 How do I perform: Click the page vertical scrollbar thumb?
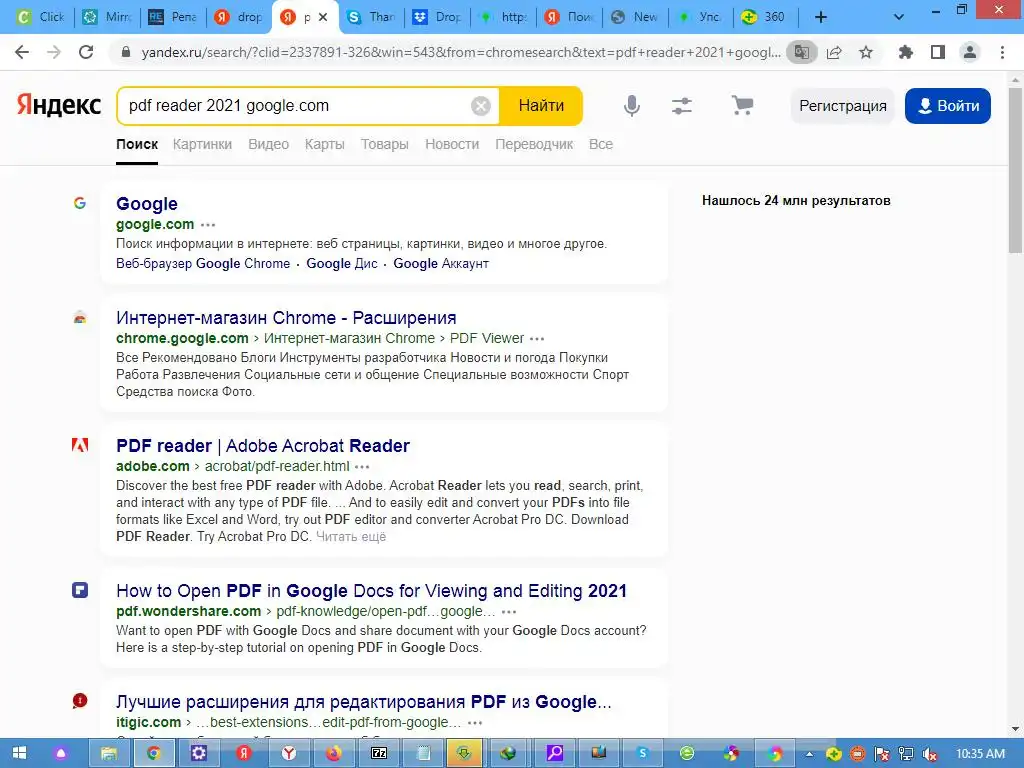(x=1015, y=170)
